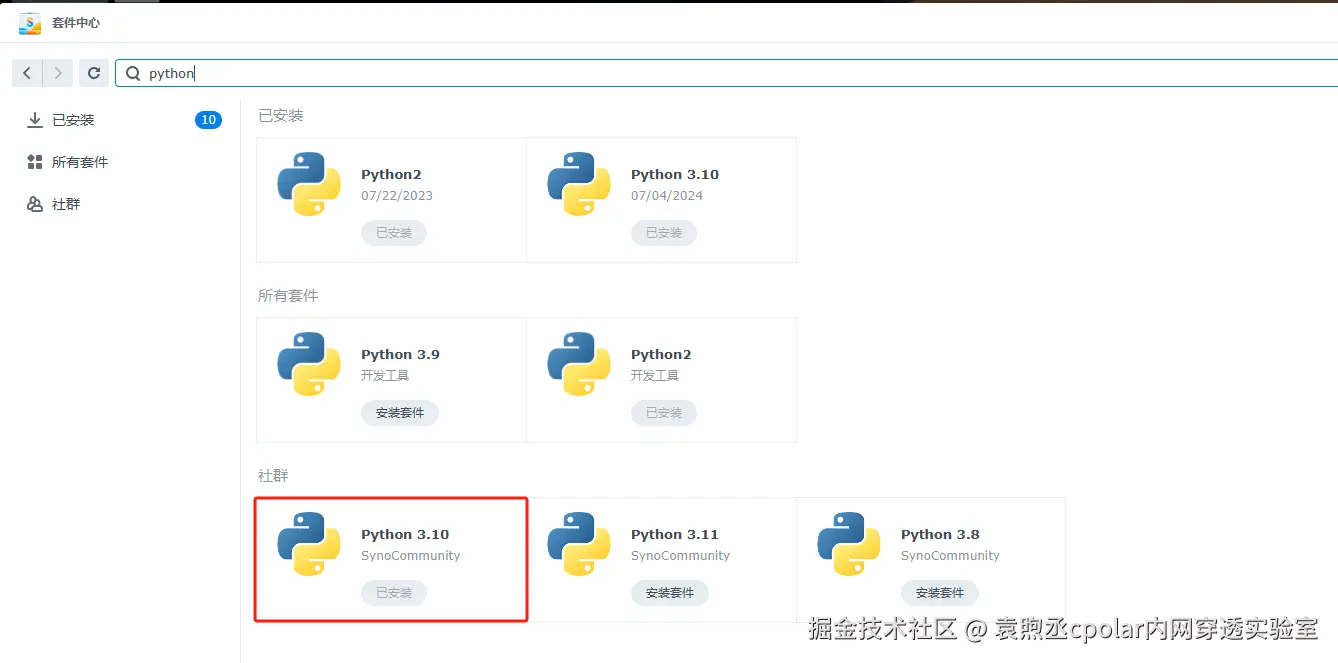The image size is (1338, 663).
Task: Click the blue 10 badge in sidebar
Action: 208,120
